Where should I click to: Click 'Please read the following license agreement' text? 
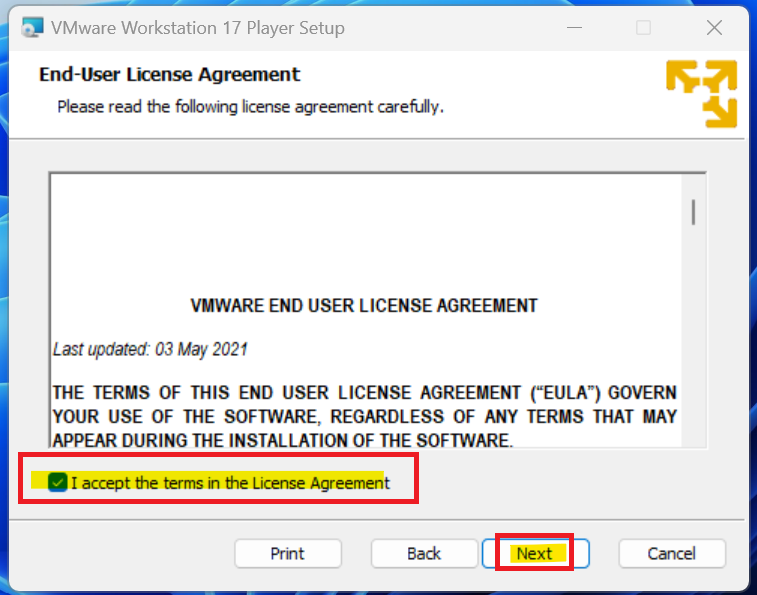click(251, 106)
